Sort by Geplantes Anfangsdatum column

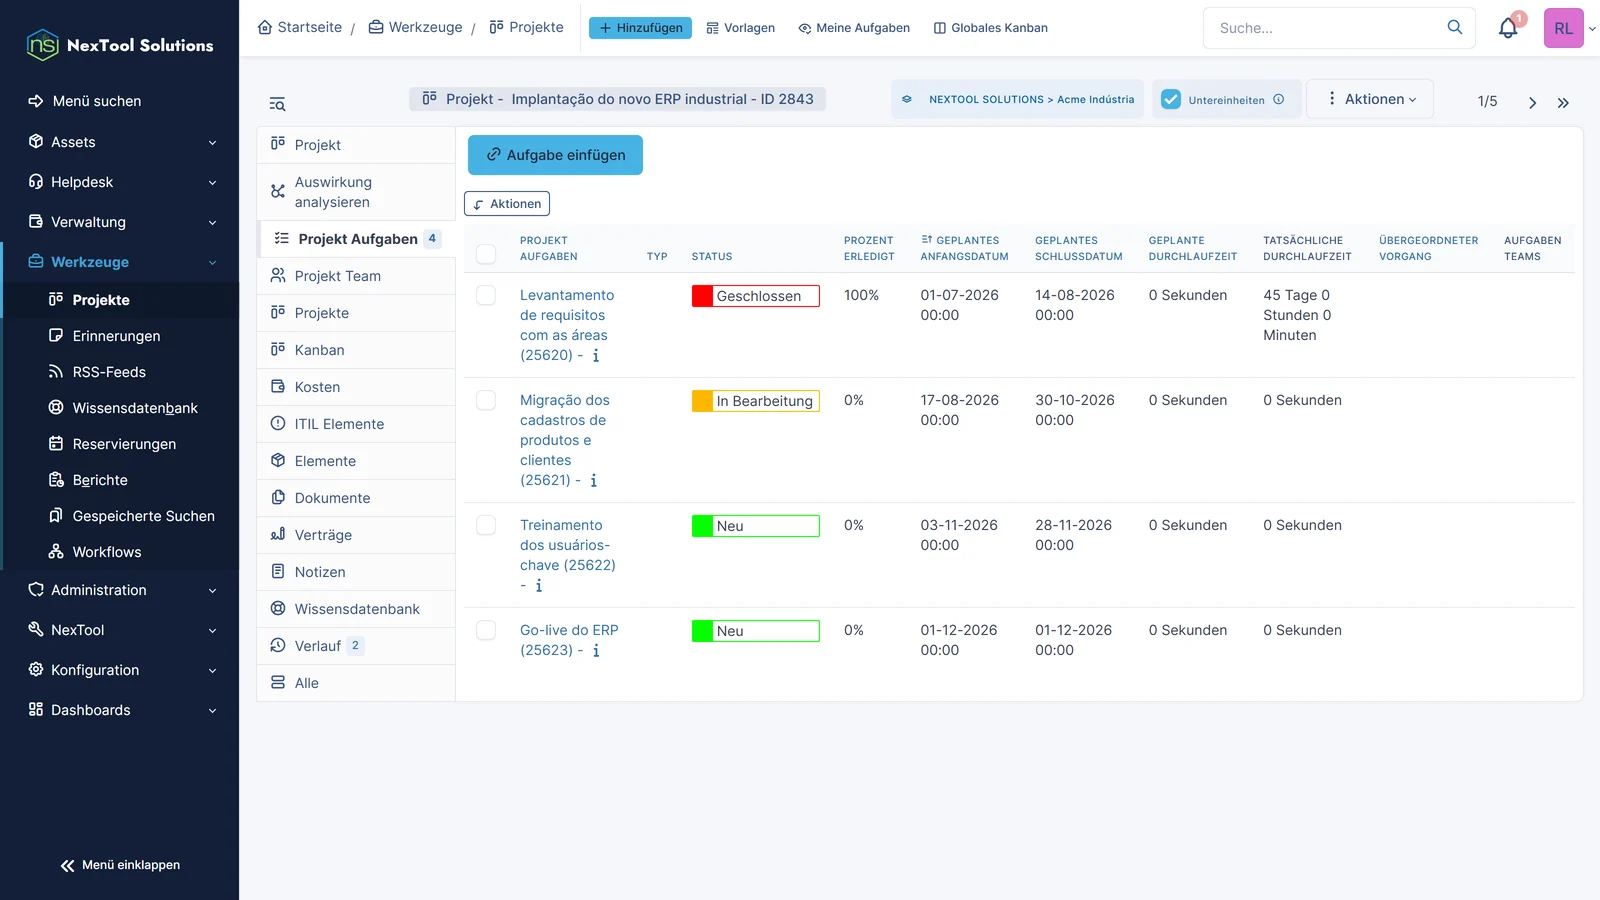[964, 248]
